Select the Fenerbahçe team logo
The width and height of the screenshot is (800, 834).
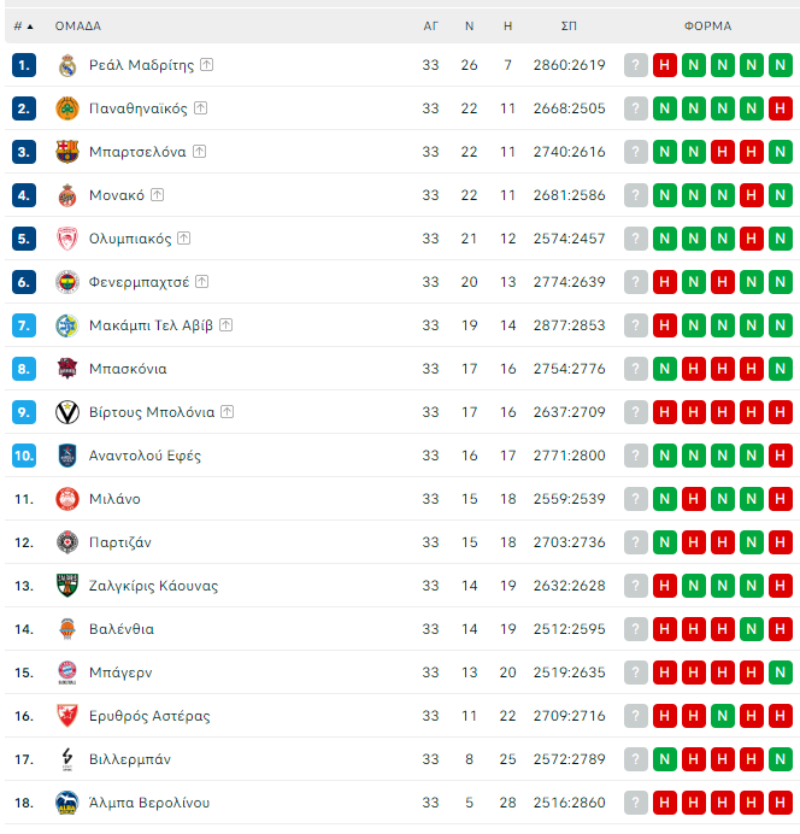pos(67,282)
